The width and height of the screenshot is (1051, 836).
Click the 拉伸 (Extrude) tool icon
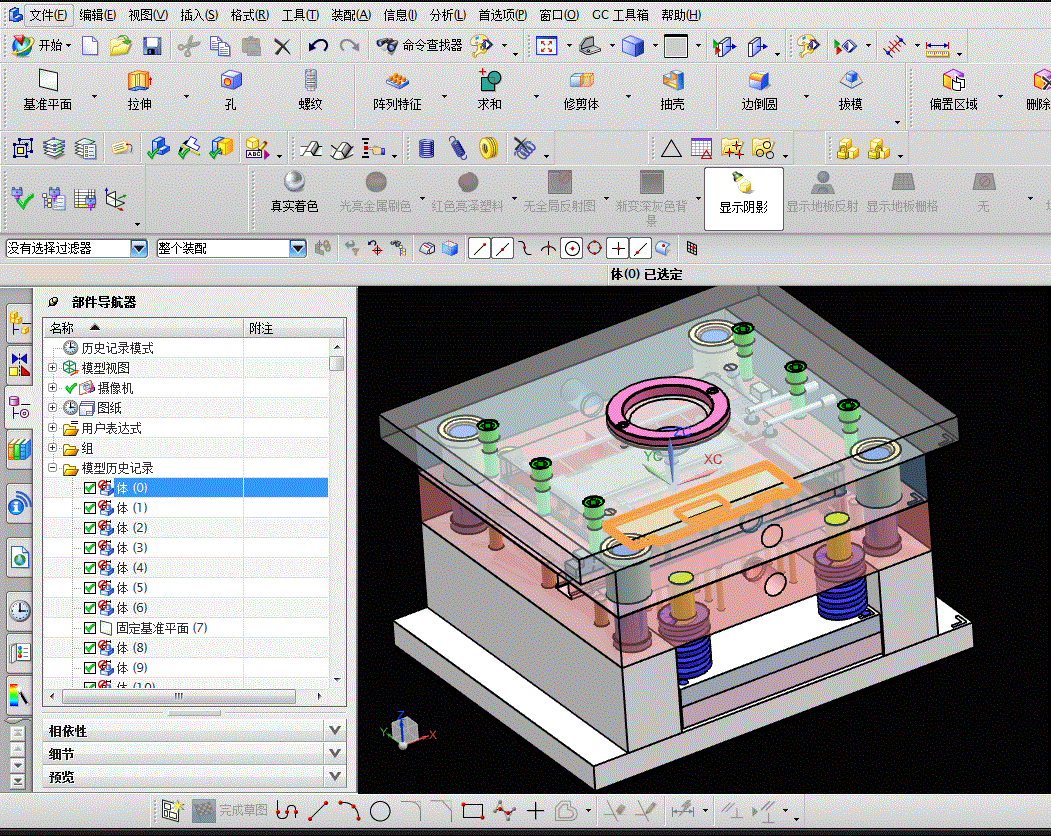(x=139, y=82)
